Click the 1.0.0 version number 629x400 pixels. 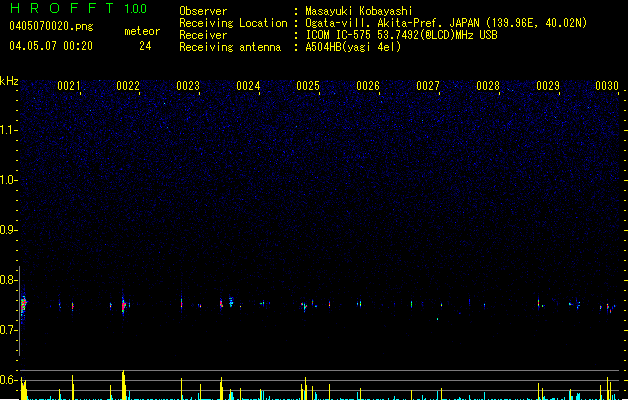pyautogui.click(x=136, y=9)
